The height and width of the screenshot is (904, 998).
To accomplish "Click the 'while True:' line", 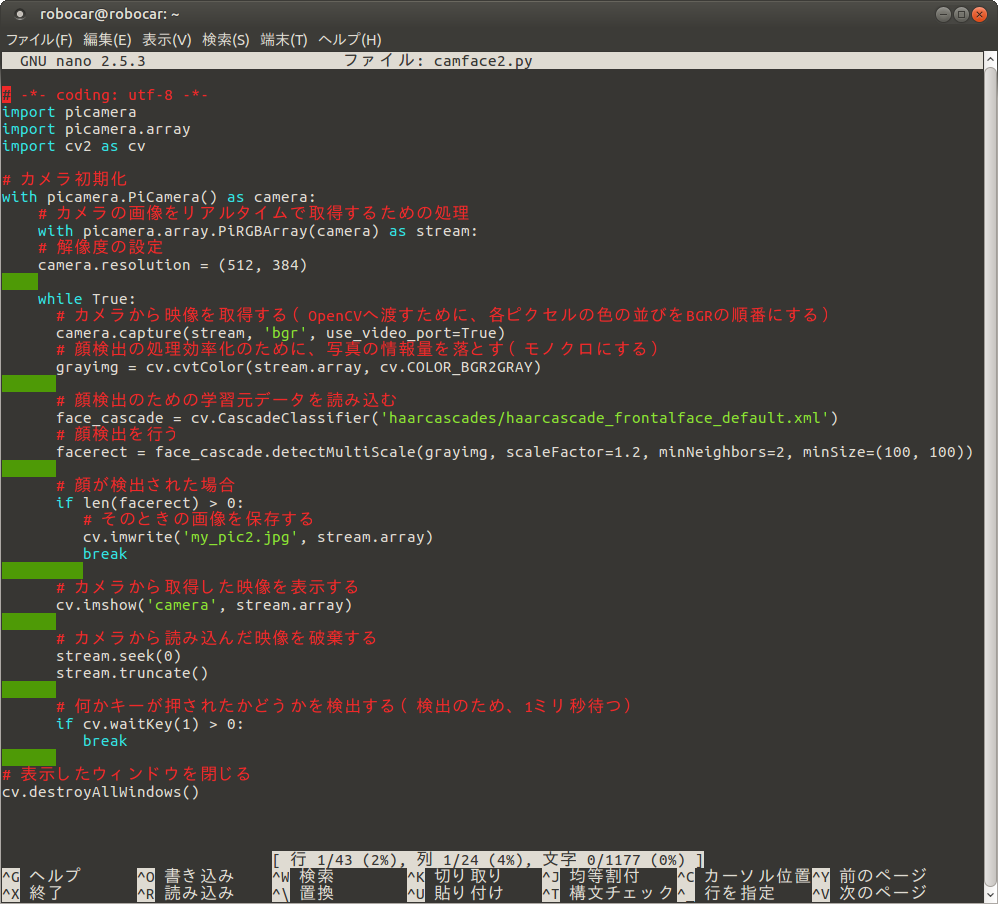I will pyautogui.click(x=87, y=299).
